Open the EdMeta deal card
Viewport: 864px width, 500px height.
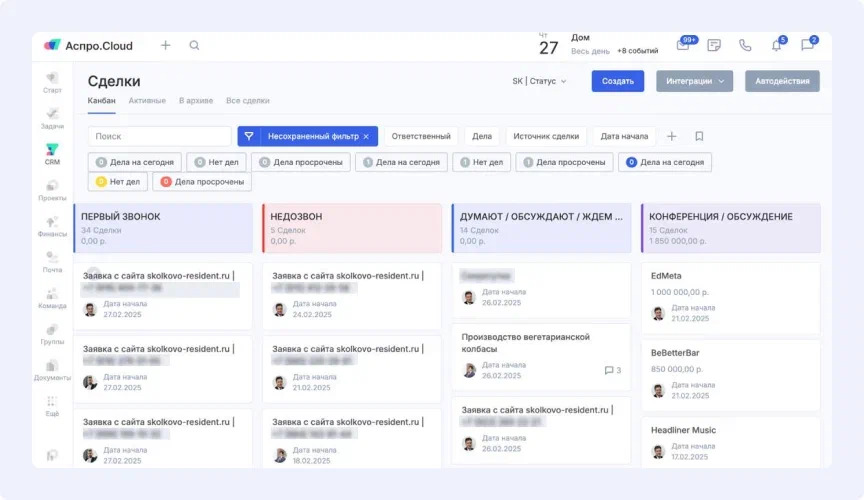tap(731, 298)
